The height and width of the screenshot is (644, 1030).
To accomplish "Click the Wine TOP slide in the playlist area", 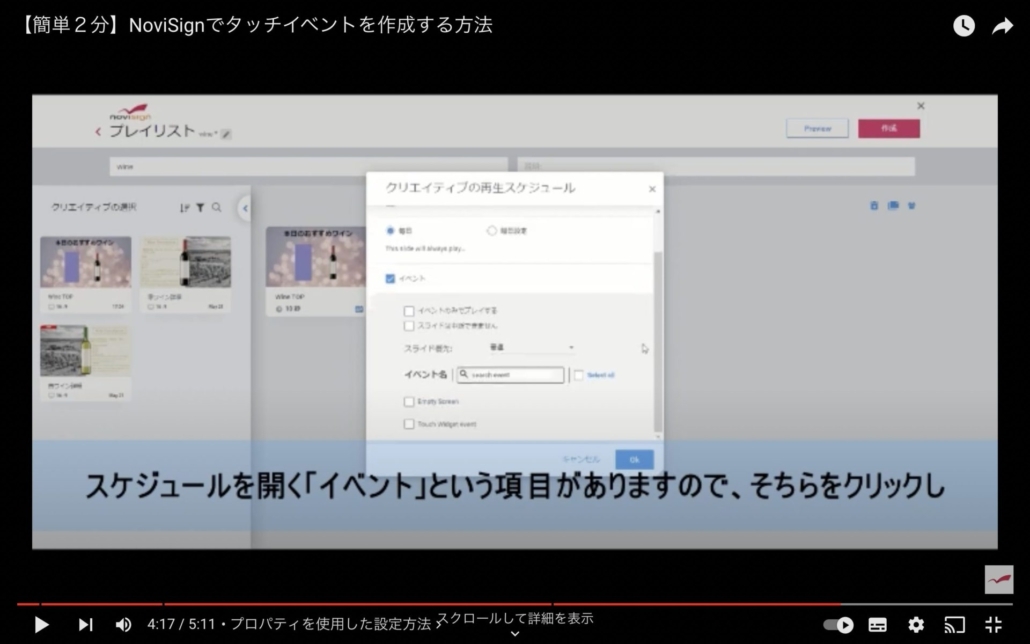I will coord(316,258).
